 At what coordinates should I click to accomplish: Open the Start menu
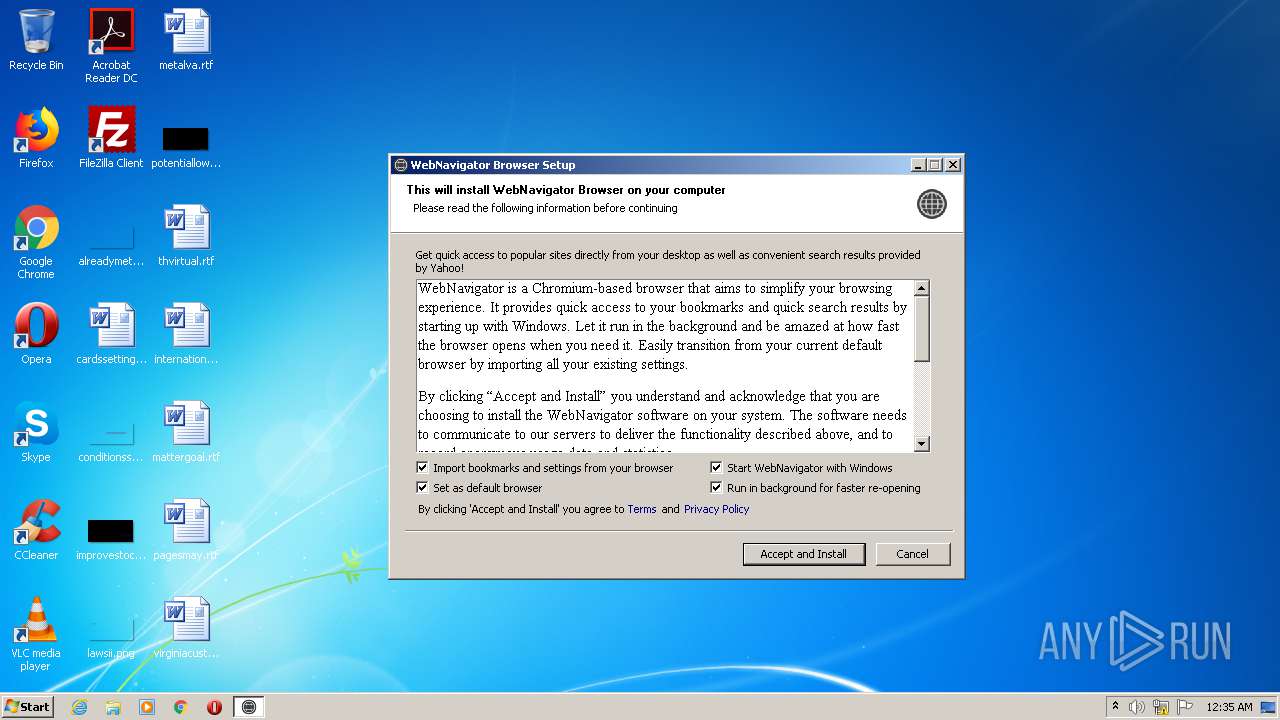click(x=27, y=707)
